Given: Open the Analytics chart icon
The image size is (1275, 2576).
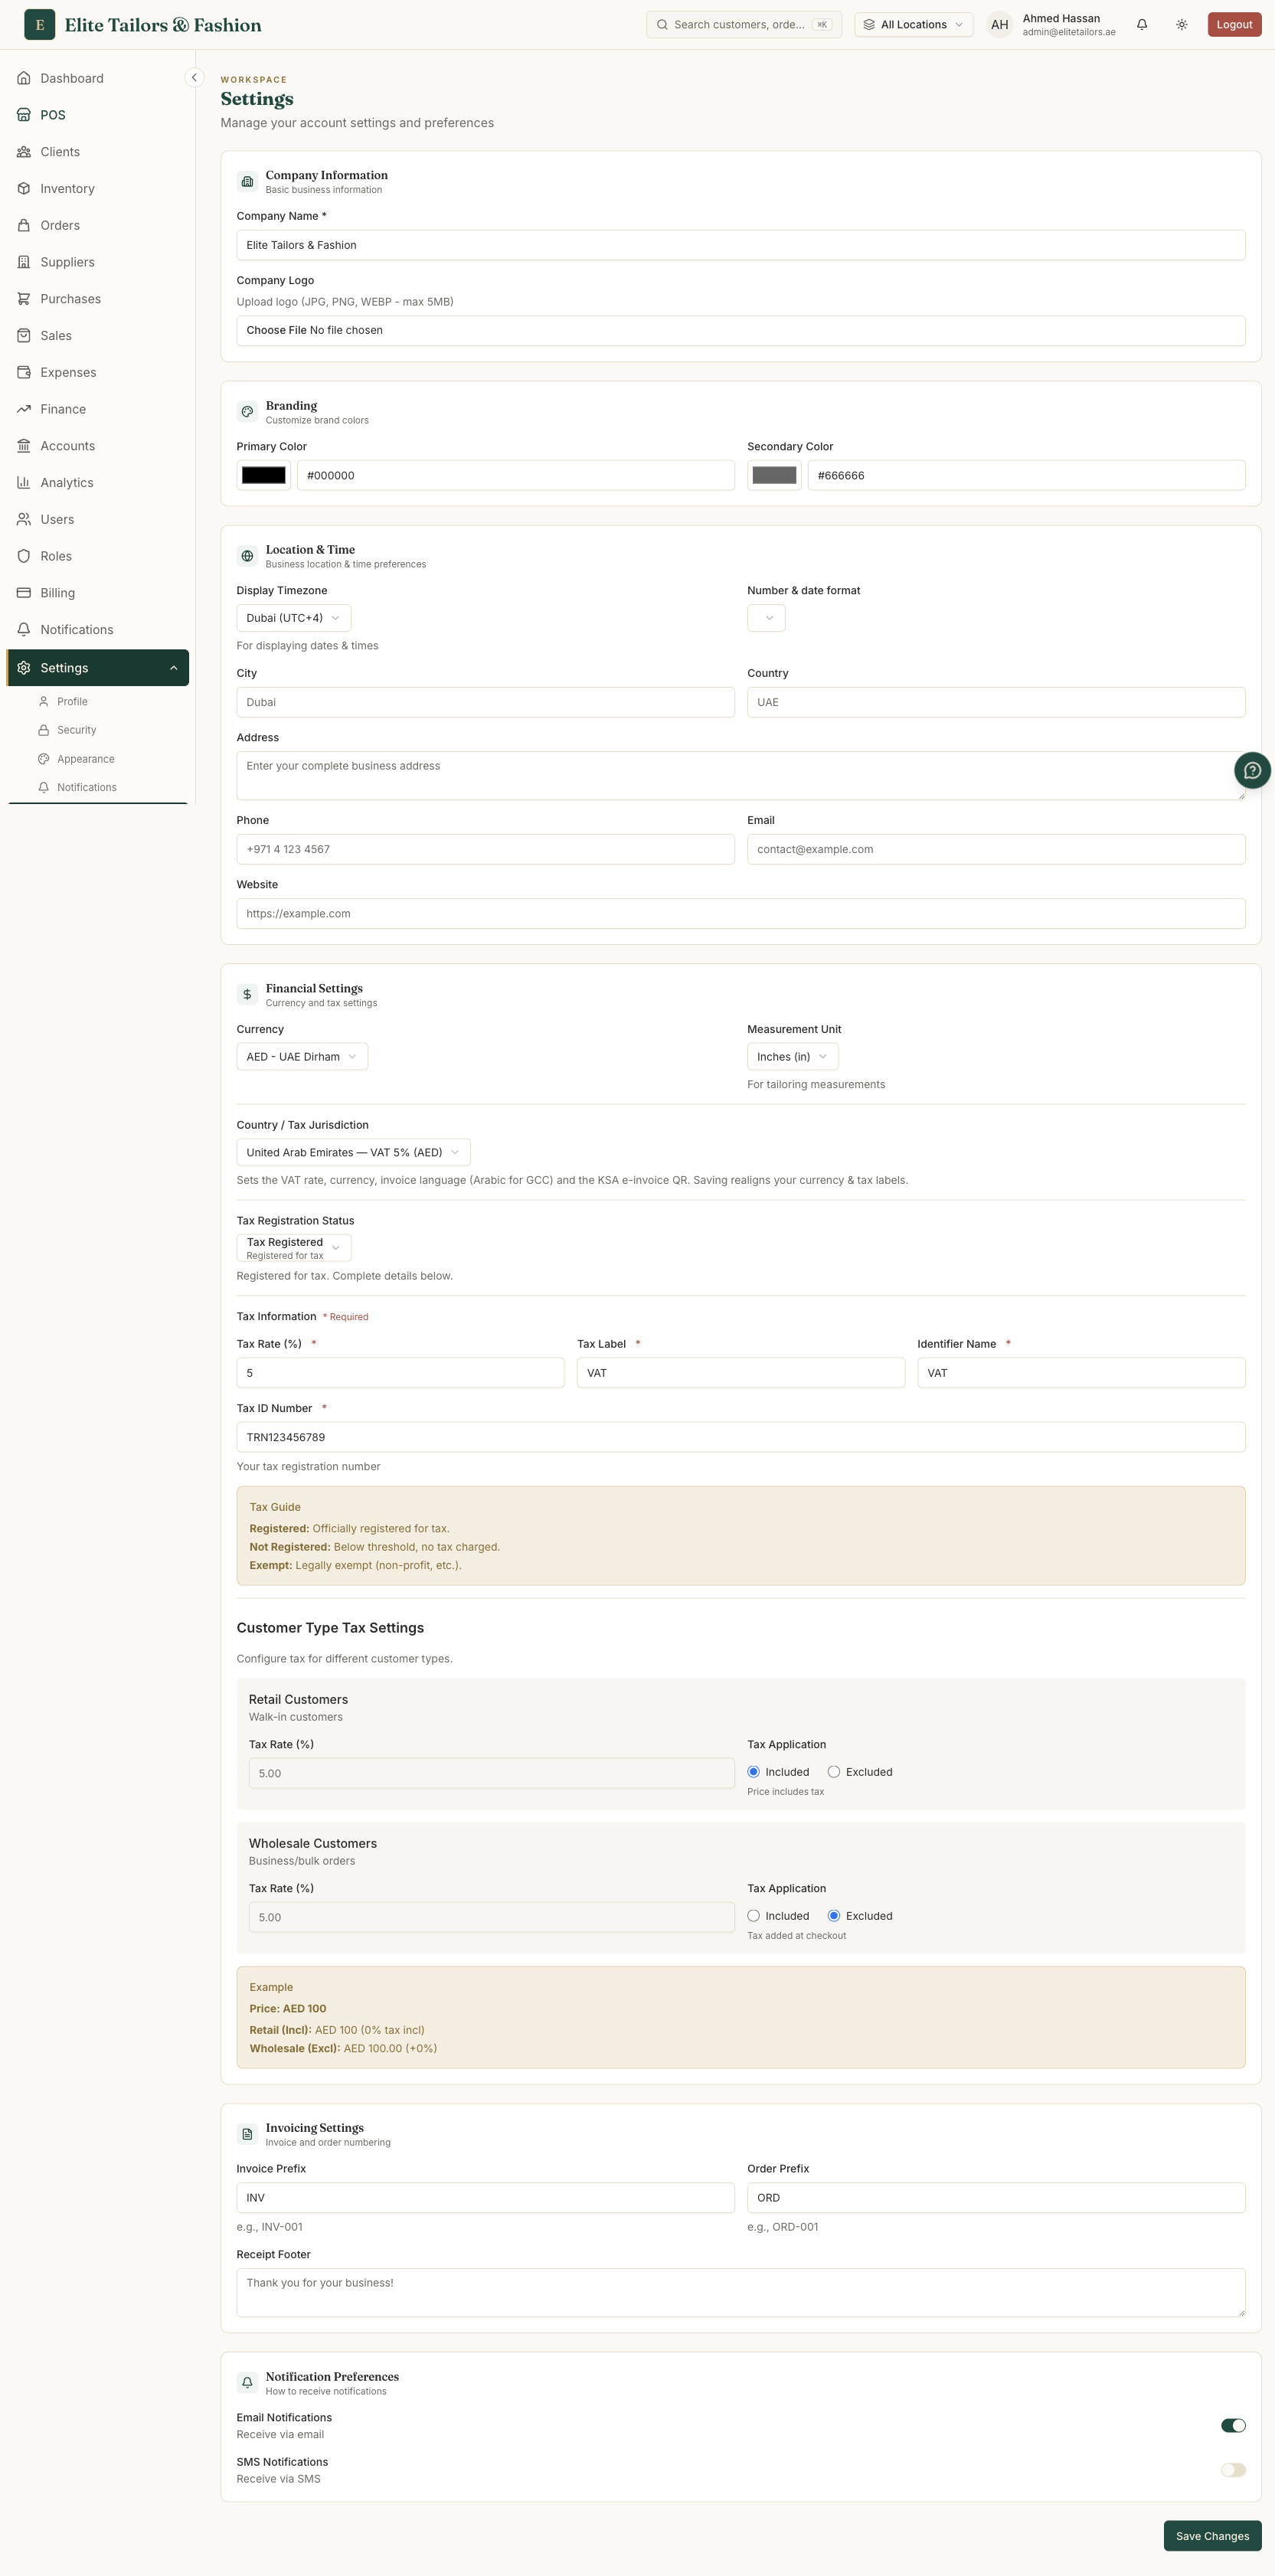Looking at the screenshot, I should pyautogui.click(x=24, y=483).
